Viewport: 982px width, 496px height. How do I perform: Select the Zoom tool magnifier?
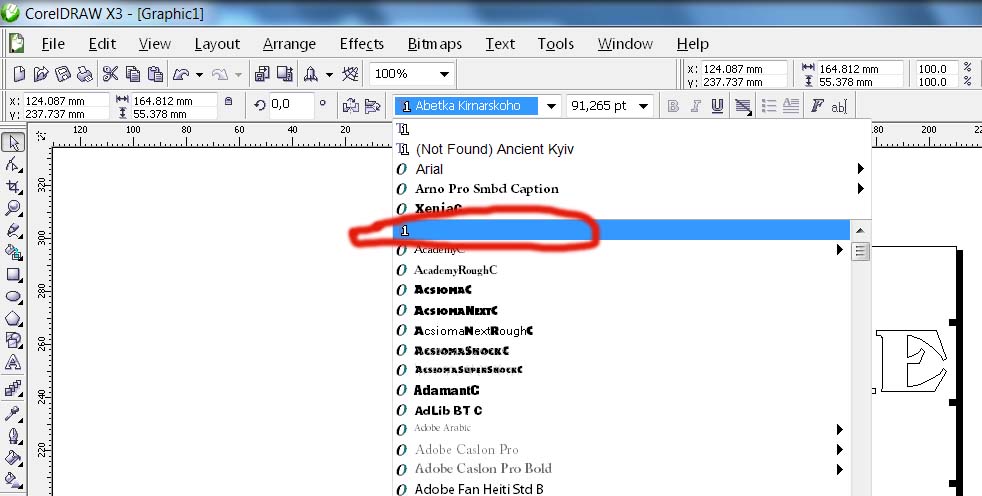point(13,209)
